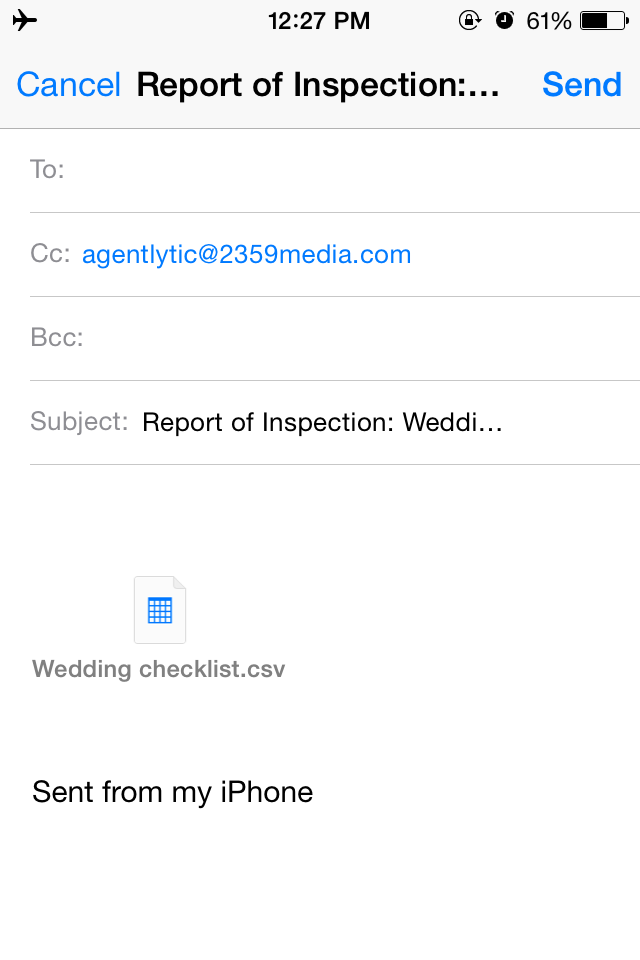Tap the battery icon in status bar
This screenshot has height=960, width=640.
(604, 21)
